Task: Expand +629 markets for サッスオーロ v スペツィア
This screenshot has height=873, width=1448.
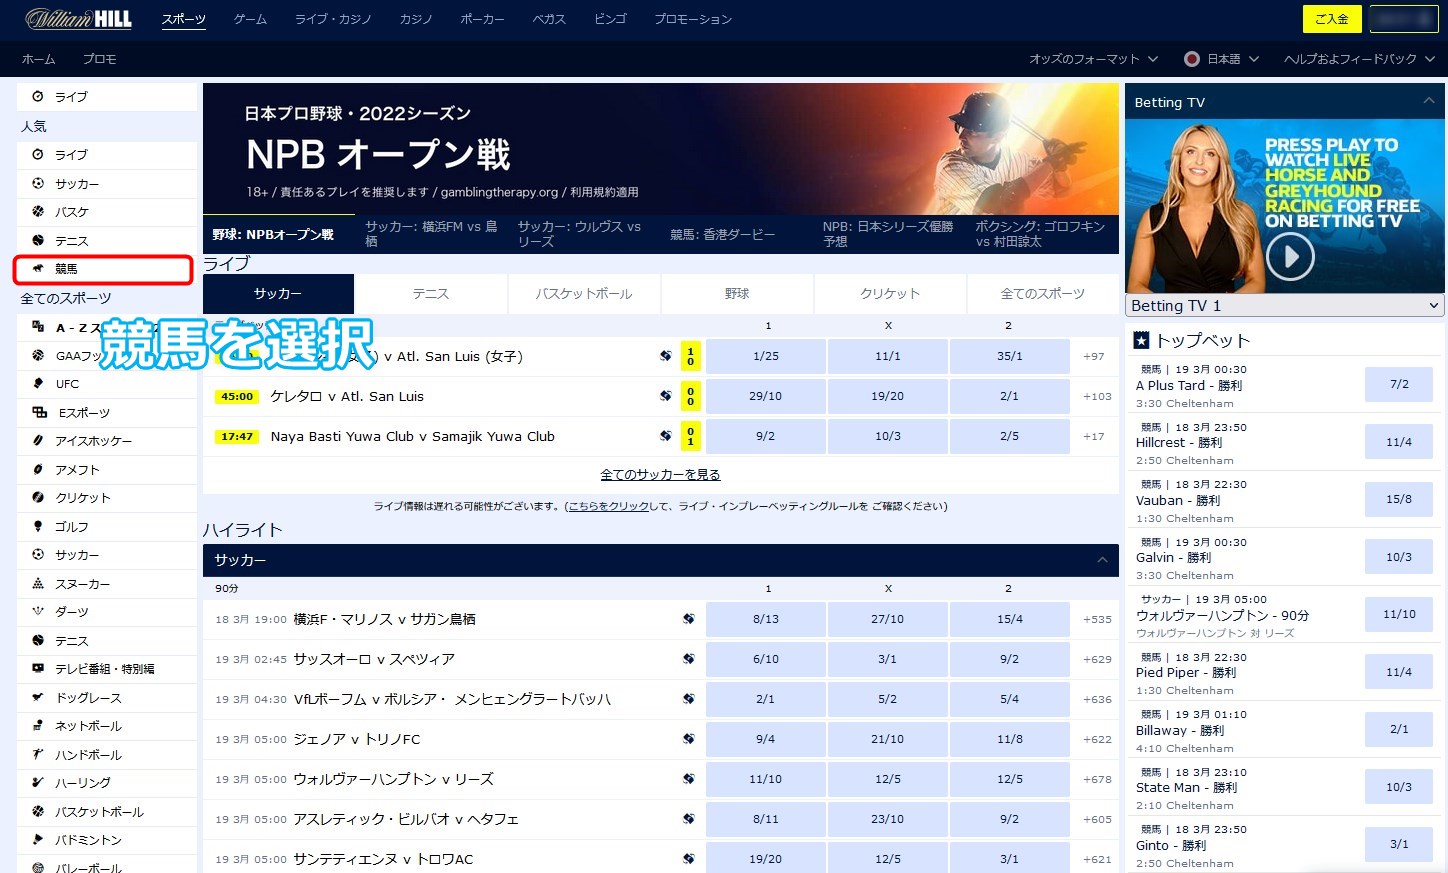Action: tap(1097, 659)
